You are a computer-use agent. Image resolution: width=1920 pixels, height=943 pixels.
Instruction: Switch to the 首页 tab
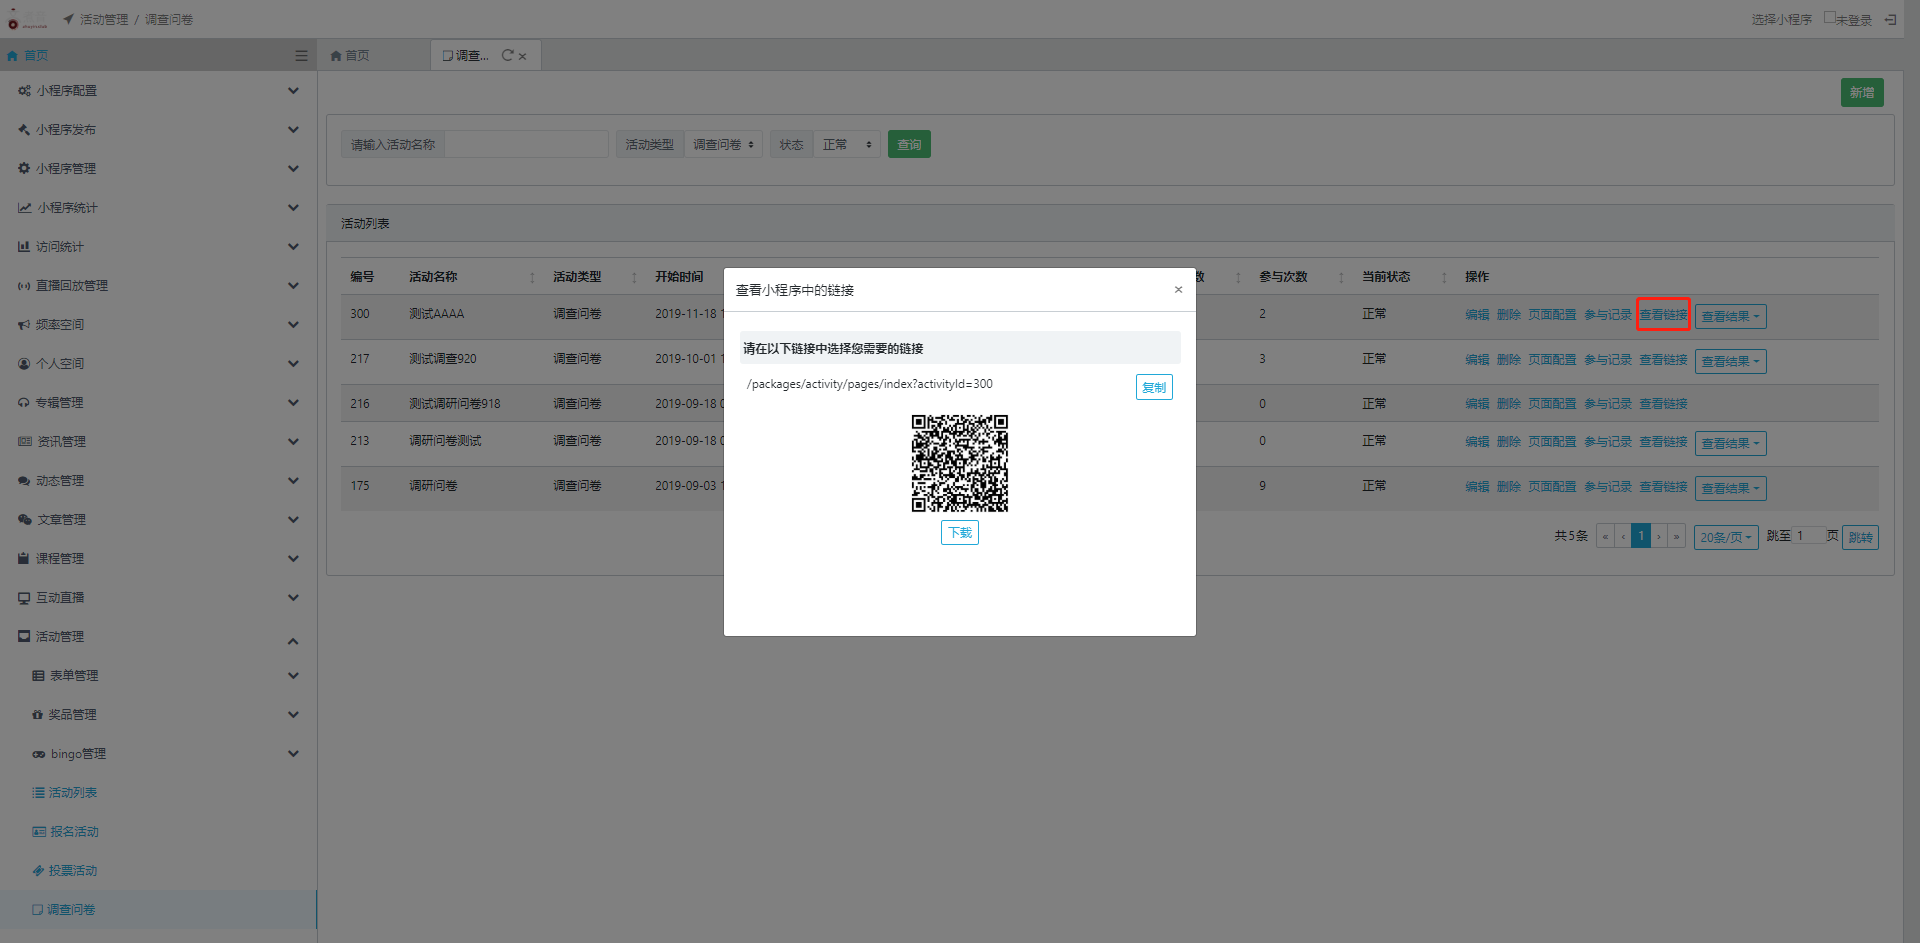pos(351,56)
